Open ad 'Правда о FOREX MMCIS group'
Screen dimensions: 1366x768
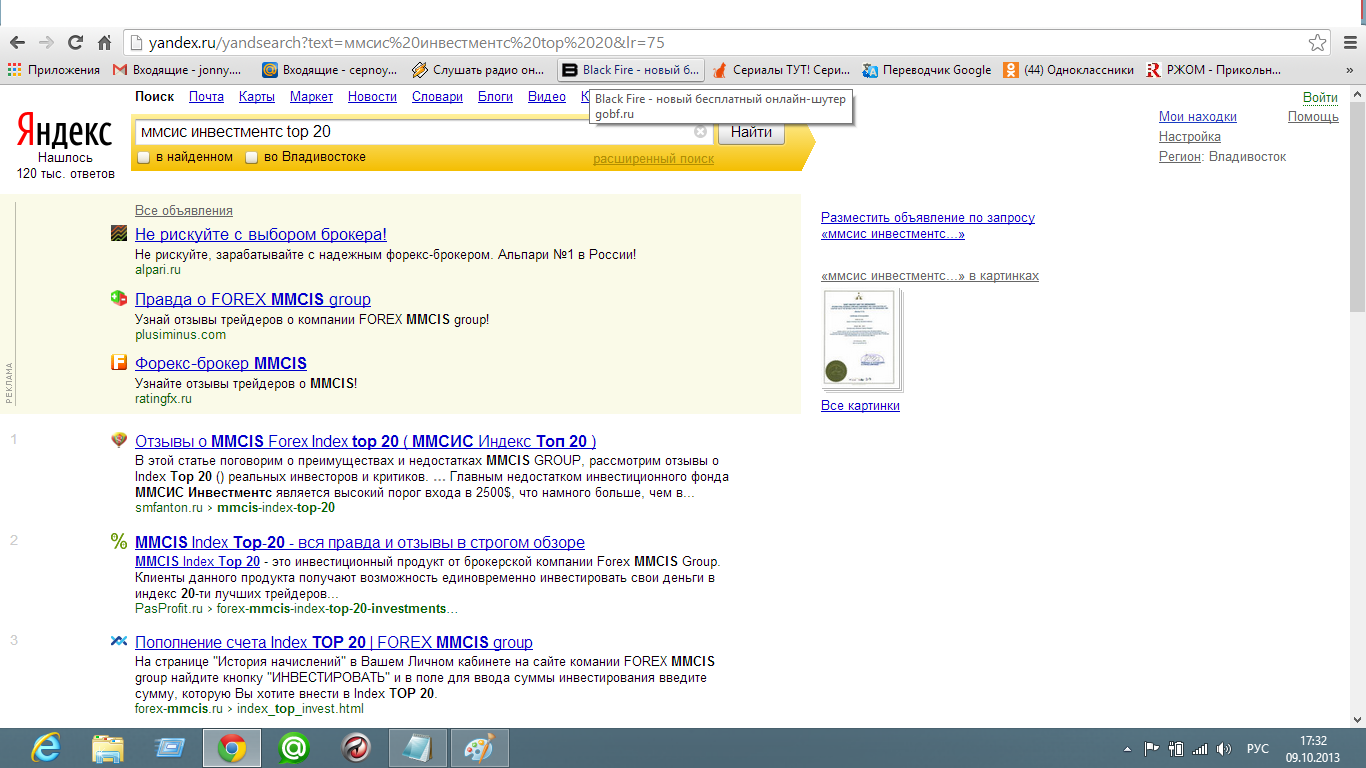click(x=253, y=299)
